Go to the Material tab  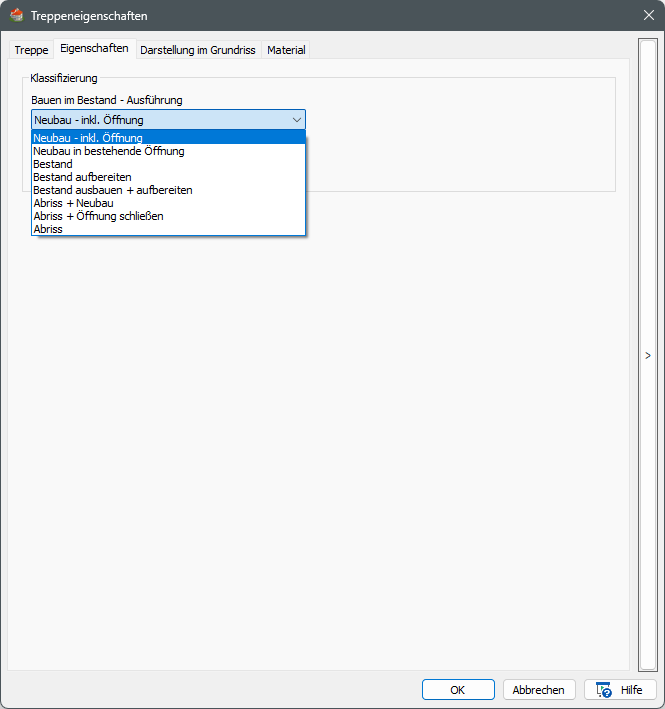tap(286, 50)
